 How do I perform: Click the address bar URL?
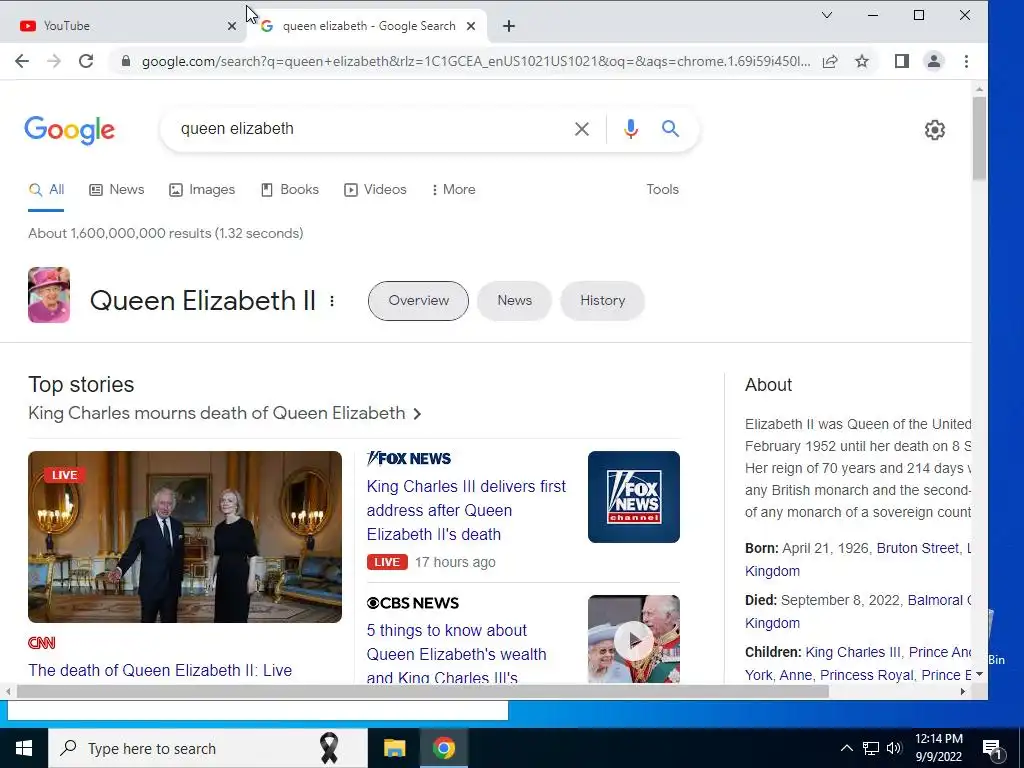tap(475, 61)
